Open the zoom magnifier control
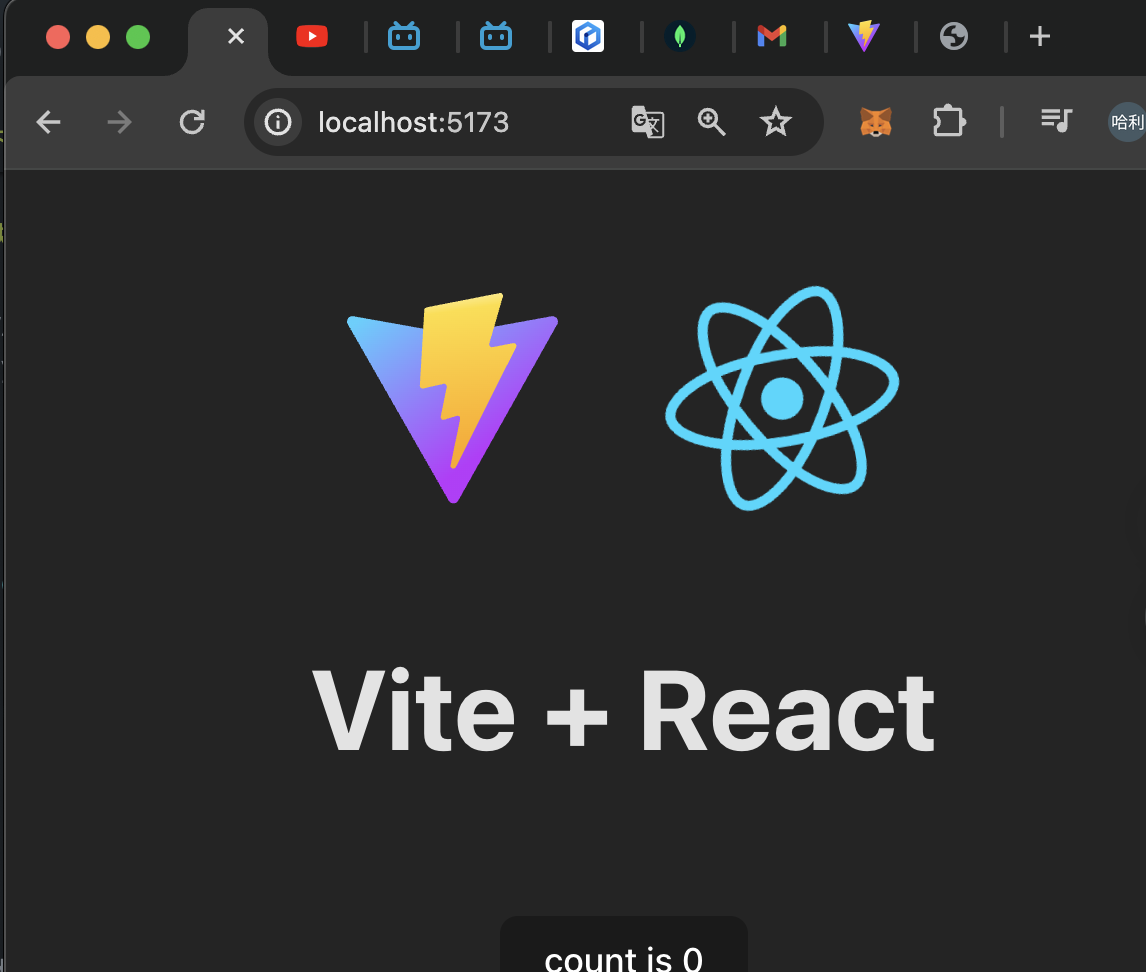The image size is (1146, 972). pos(711,122)
